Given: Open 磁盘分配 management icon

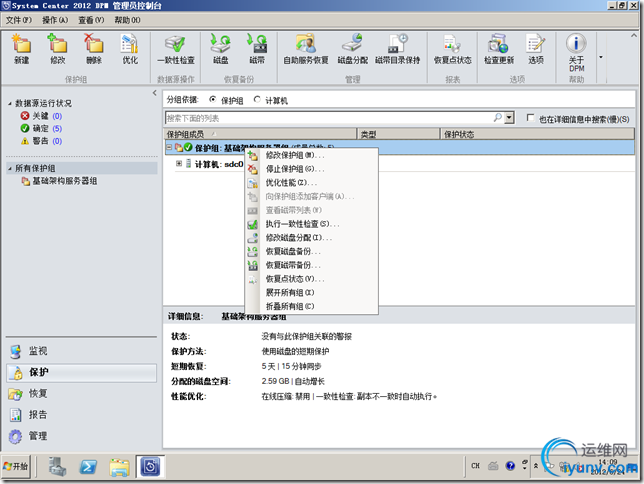Looking at the screenshot, I should coord(353,49).
